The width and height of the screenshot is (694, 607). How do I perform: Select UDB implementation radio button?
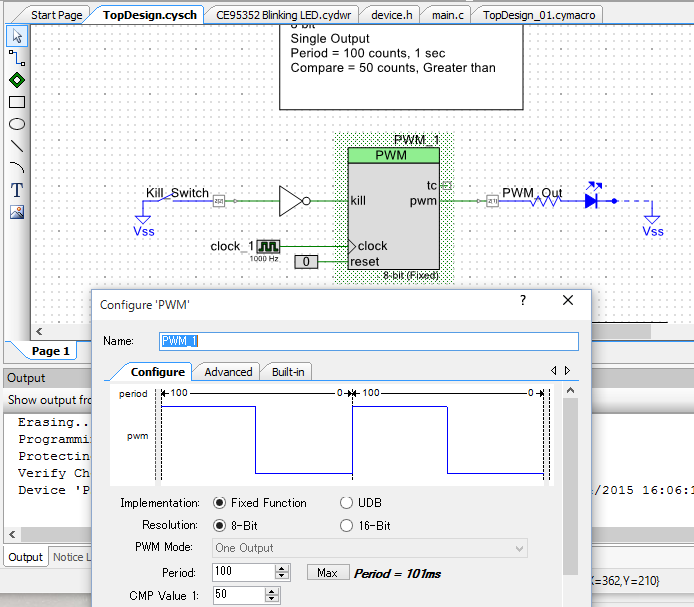pos(347,503)
